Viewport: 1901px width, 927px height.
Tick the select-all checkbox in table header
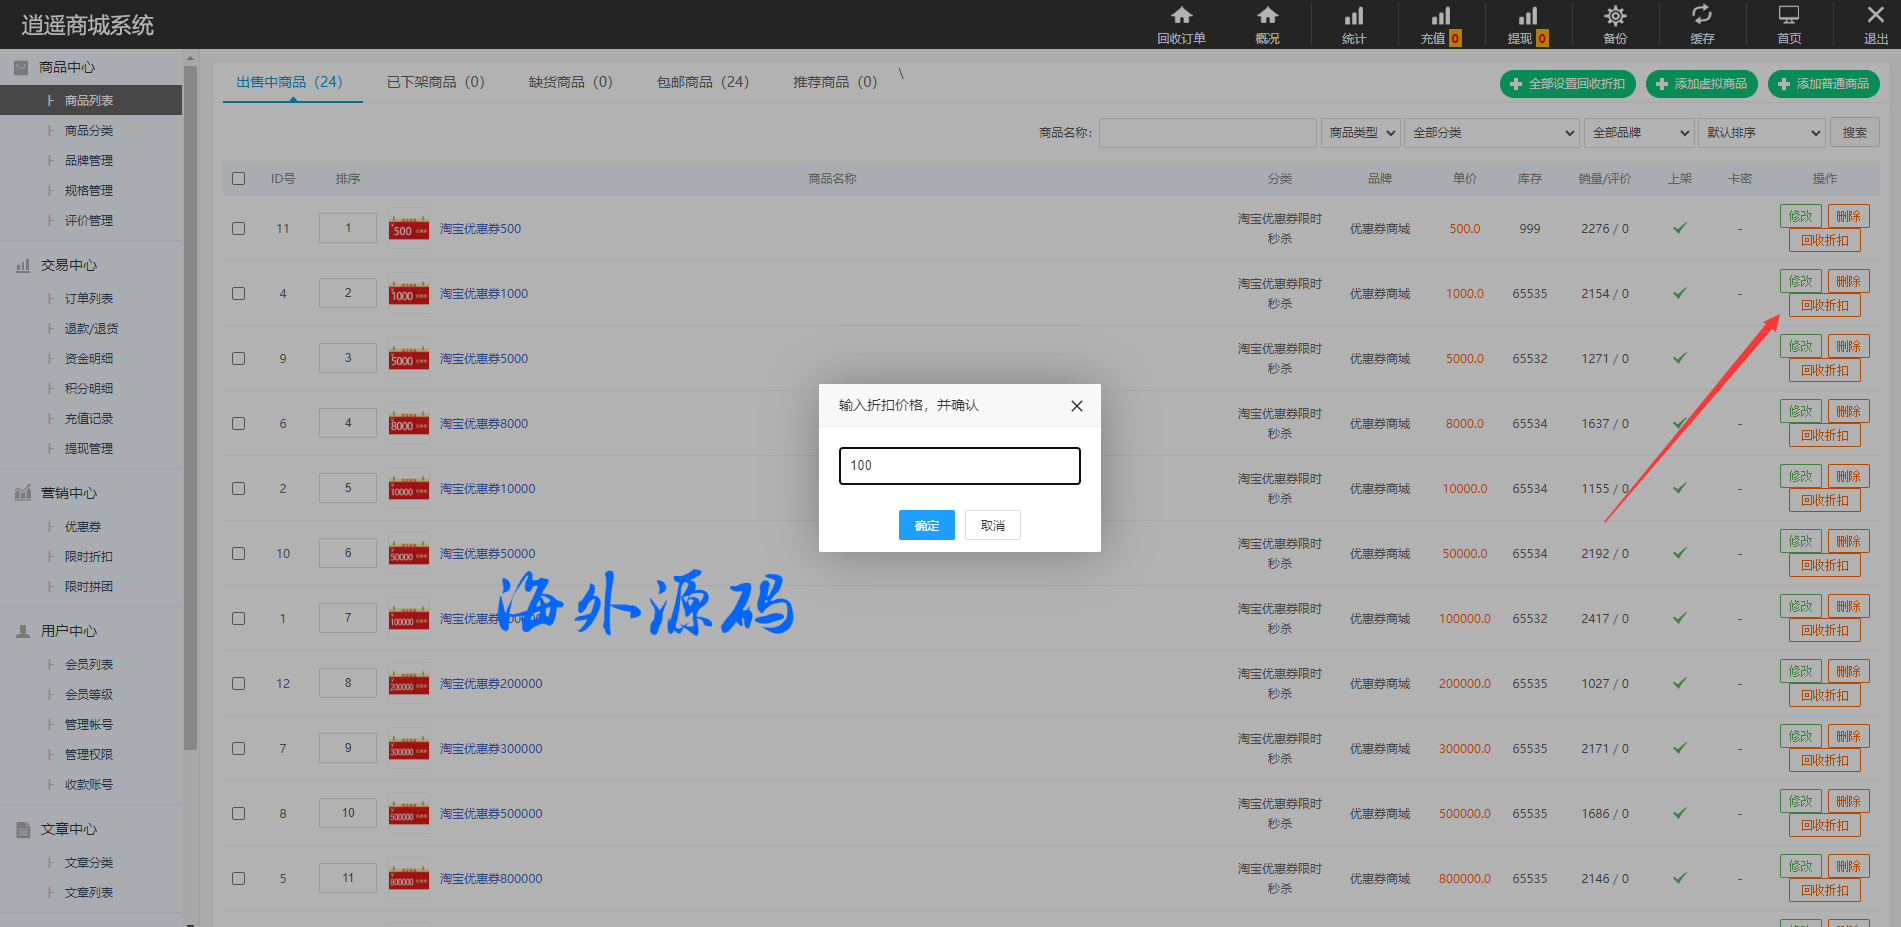238,179
